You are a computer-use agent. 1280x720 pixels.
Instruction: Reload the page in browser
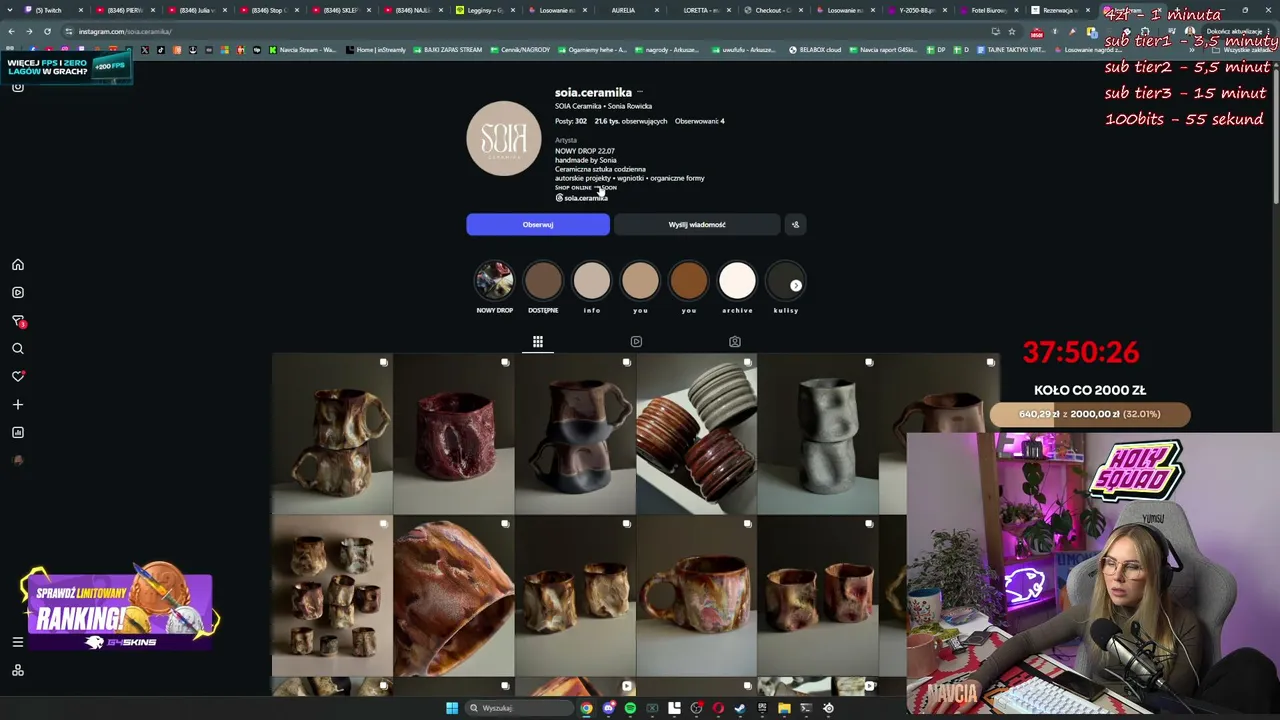(47, 31)
